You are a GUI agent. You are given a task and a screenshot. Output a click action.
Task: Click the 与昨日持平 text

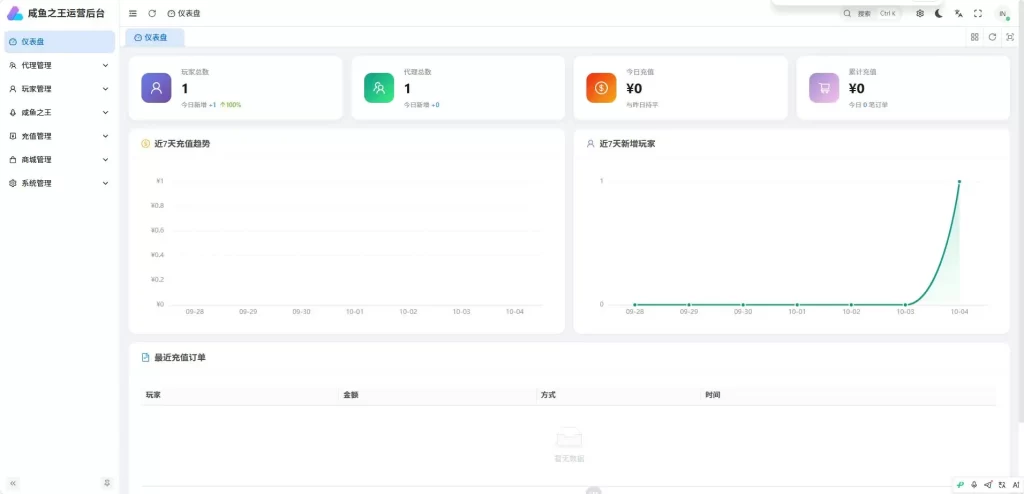tap(642, 105)
